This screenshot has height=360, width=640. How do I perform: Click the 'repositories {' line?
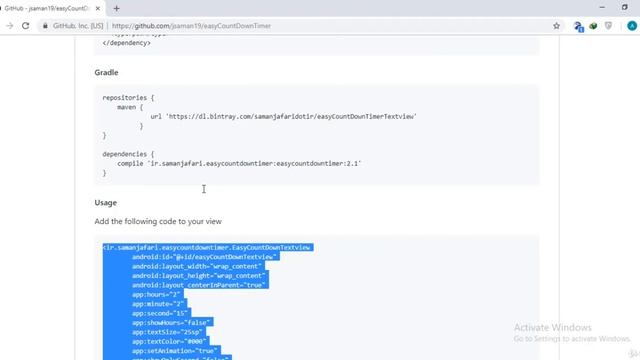point(128,98)
